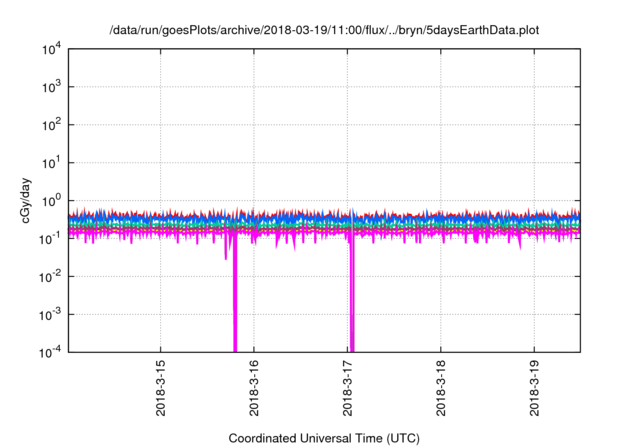Click the Coordinated Universal Time (UTC) label
This screenshot has width=640, height=448.
point(324,438)
